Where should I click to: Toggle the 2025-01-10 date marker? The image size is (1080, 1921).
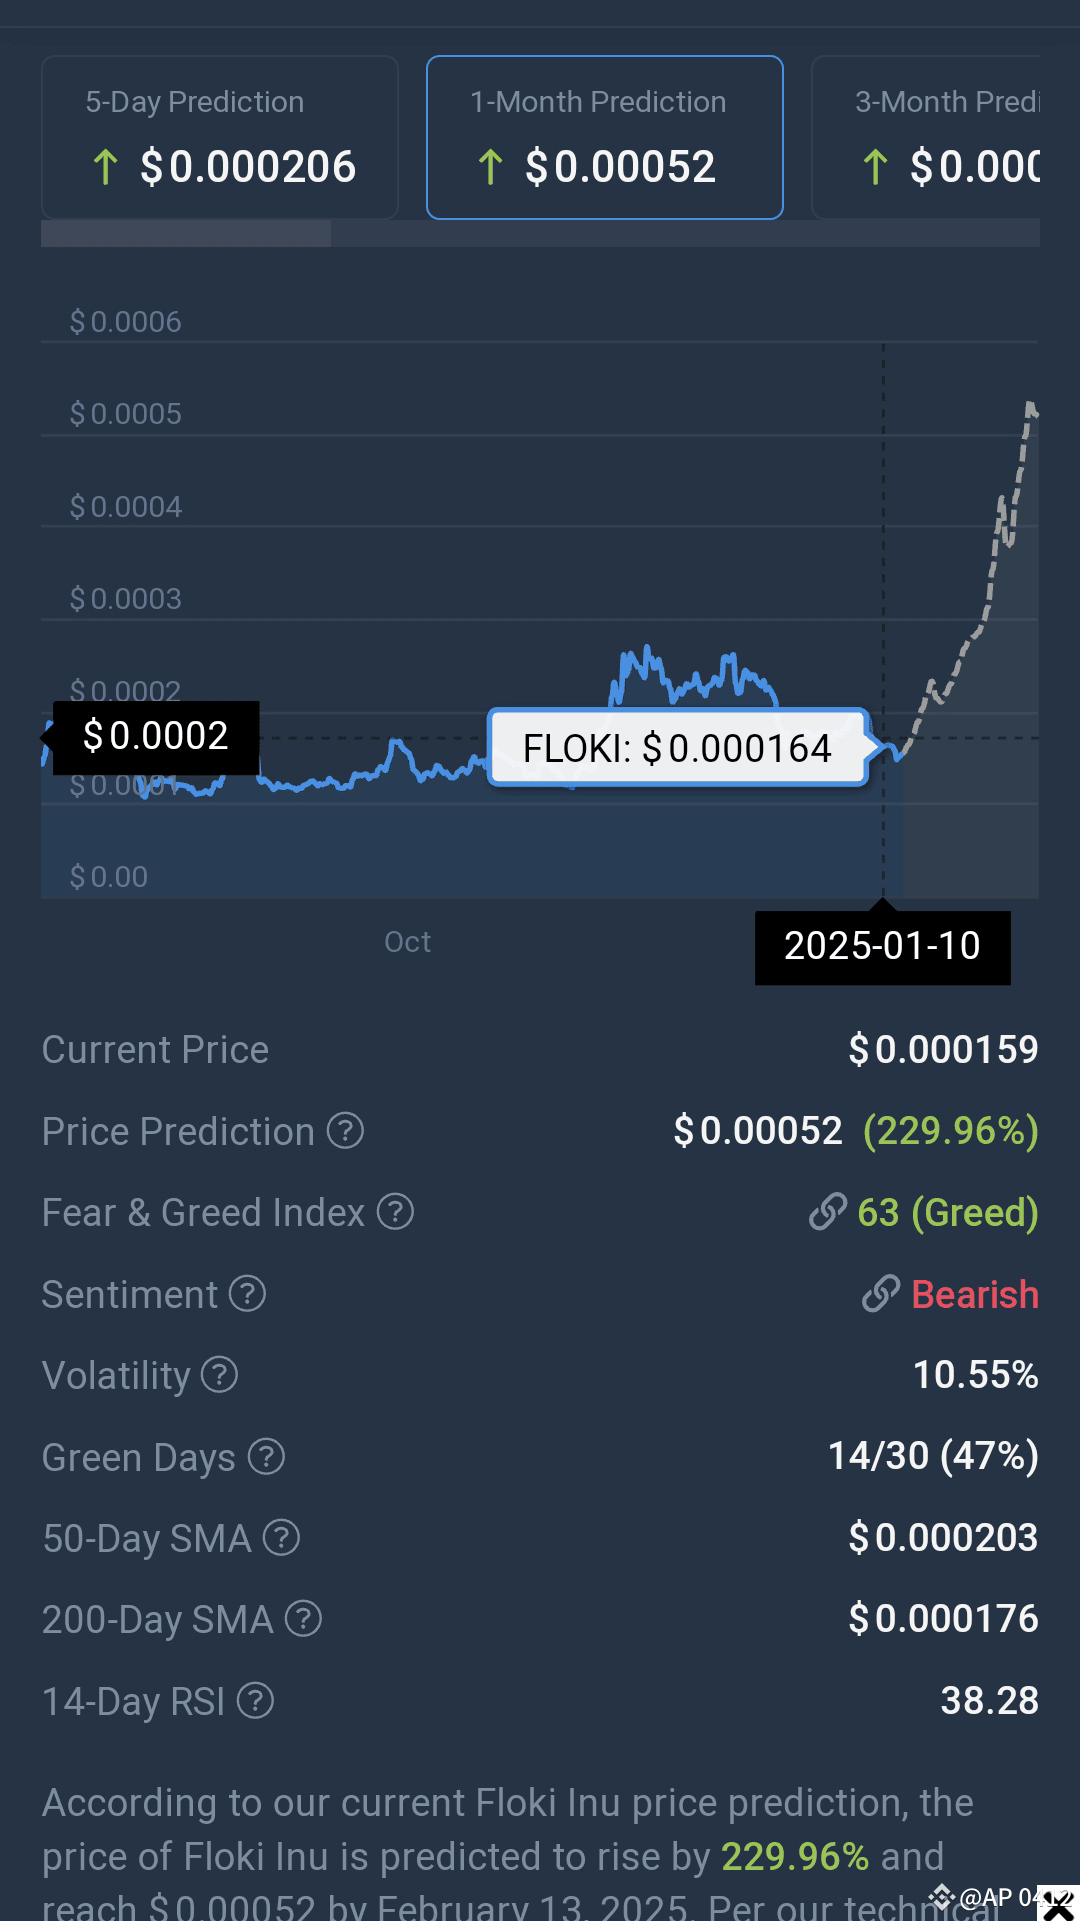tap(882, 946)
